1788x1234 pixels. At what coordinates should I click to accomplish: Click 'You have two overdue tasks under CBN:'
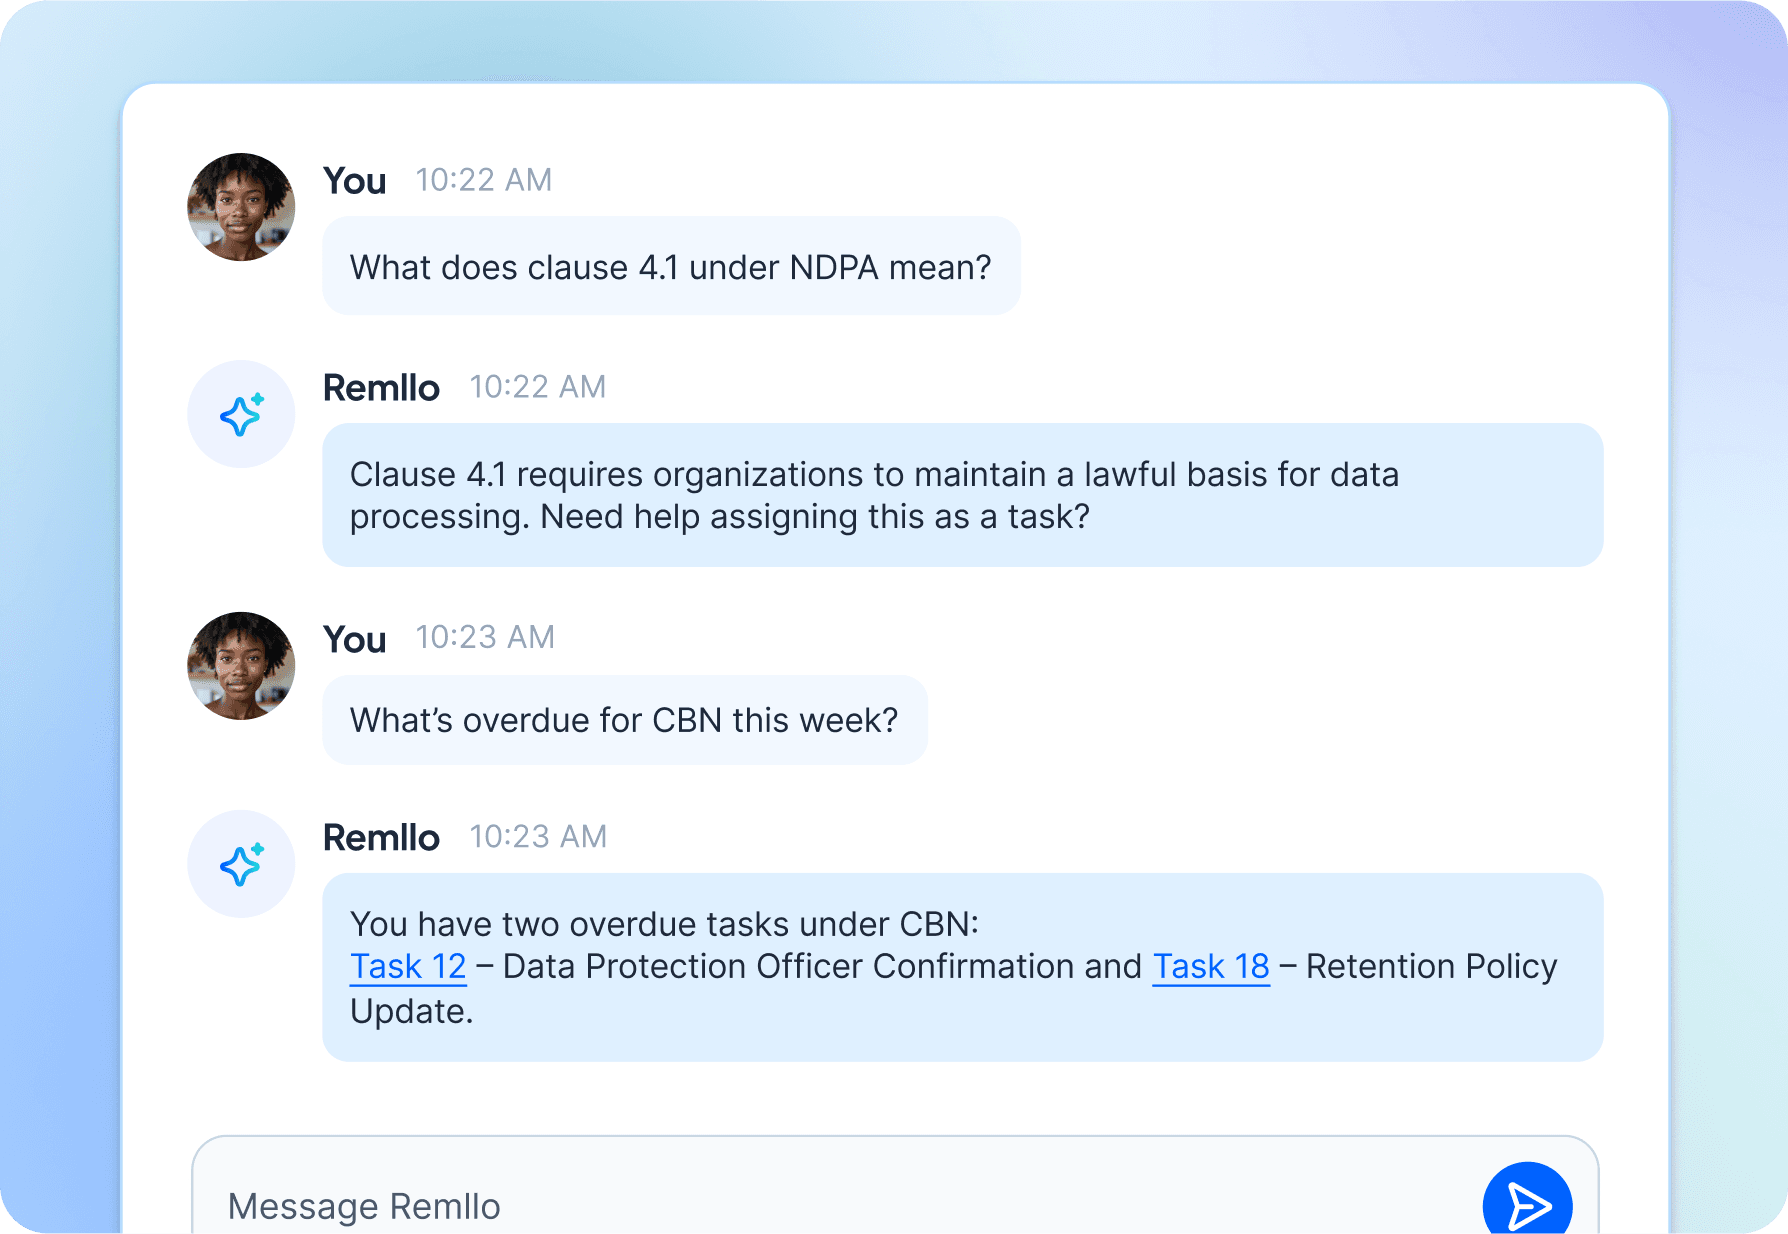click(664, 924)
